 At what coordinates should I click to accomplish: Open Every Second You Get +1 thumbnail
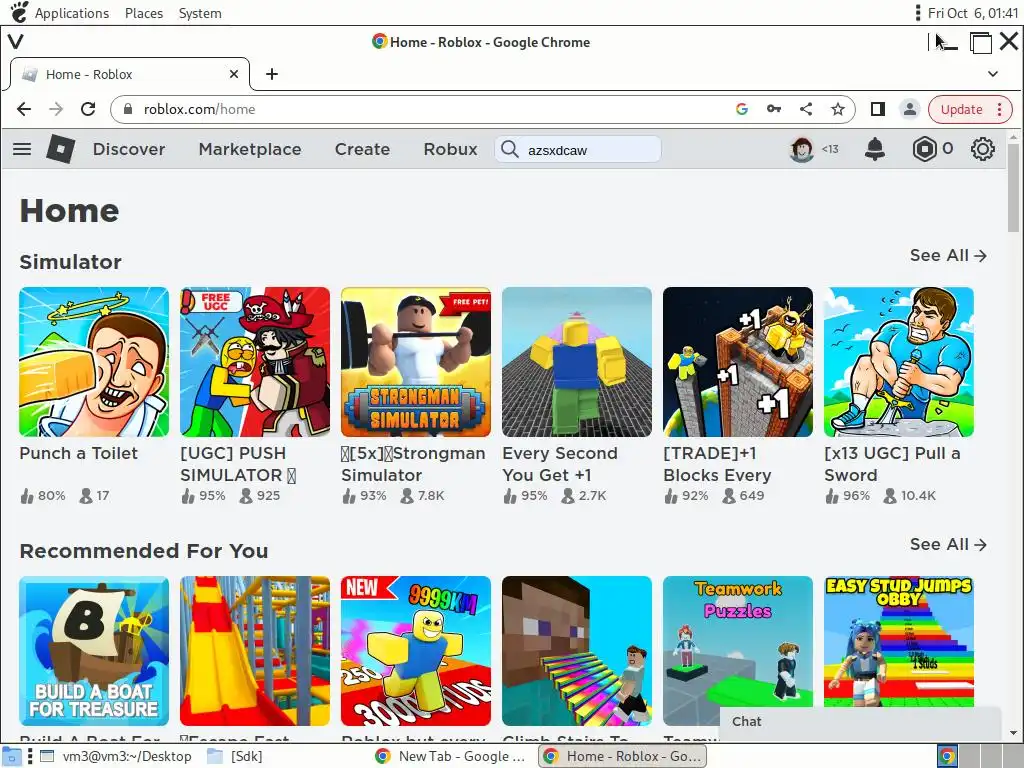coord(577,362)
